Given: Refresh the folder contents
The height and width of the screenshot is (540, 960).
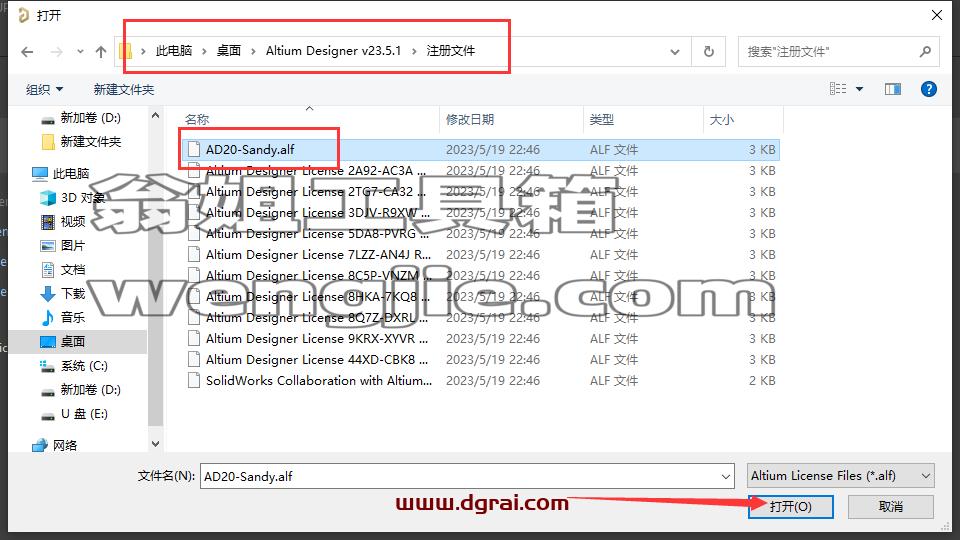Looking at the screenshot, I should (x=708, y=52).
